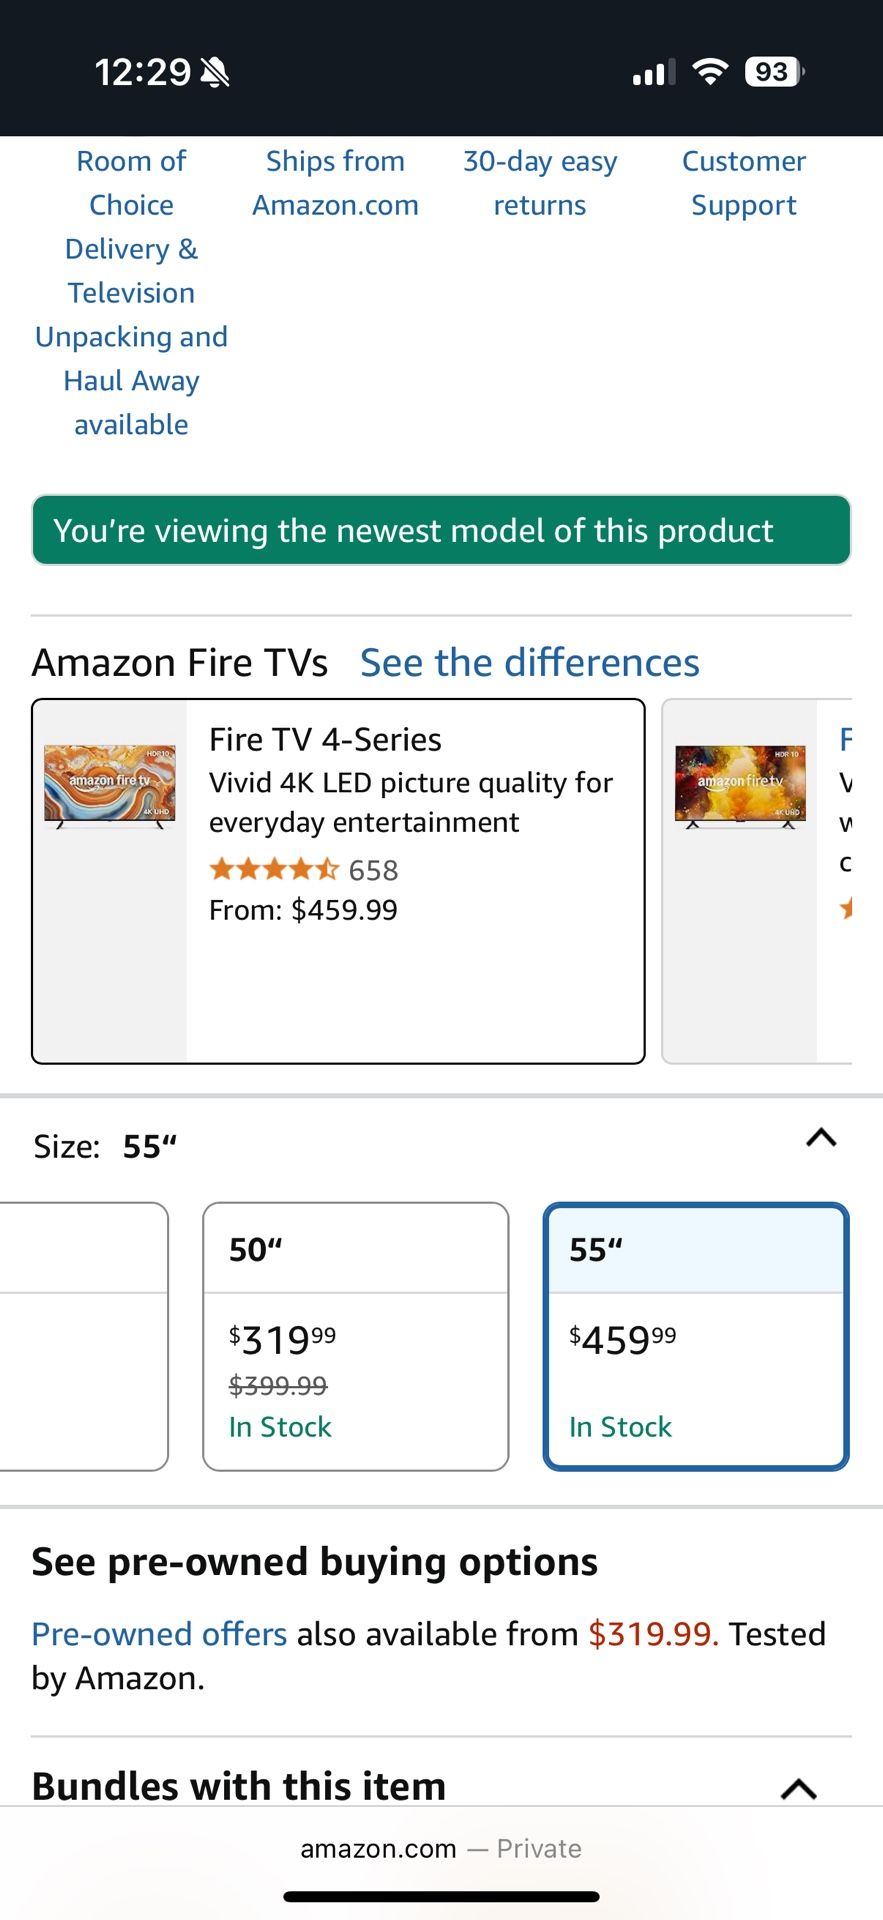Tap the Wi-Fi icon in status bar
The height and width of the screenshot is (1920, 883).
pyautogui.click(x=710, y=72)
